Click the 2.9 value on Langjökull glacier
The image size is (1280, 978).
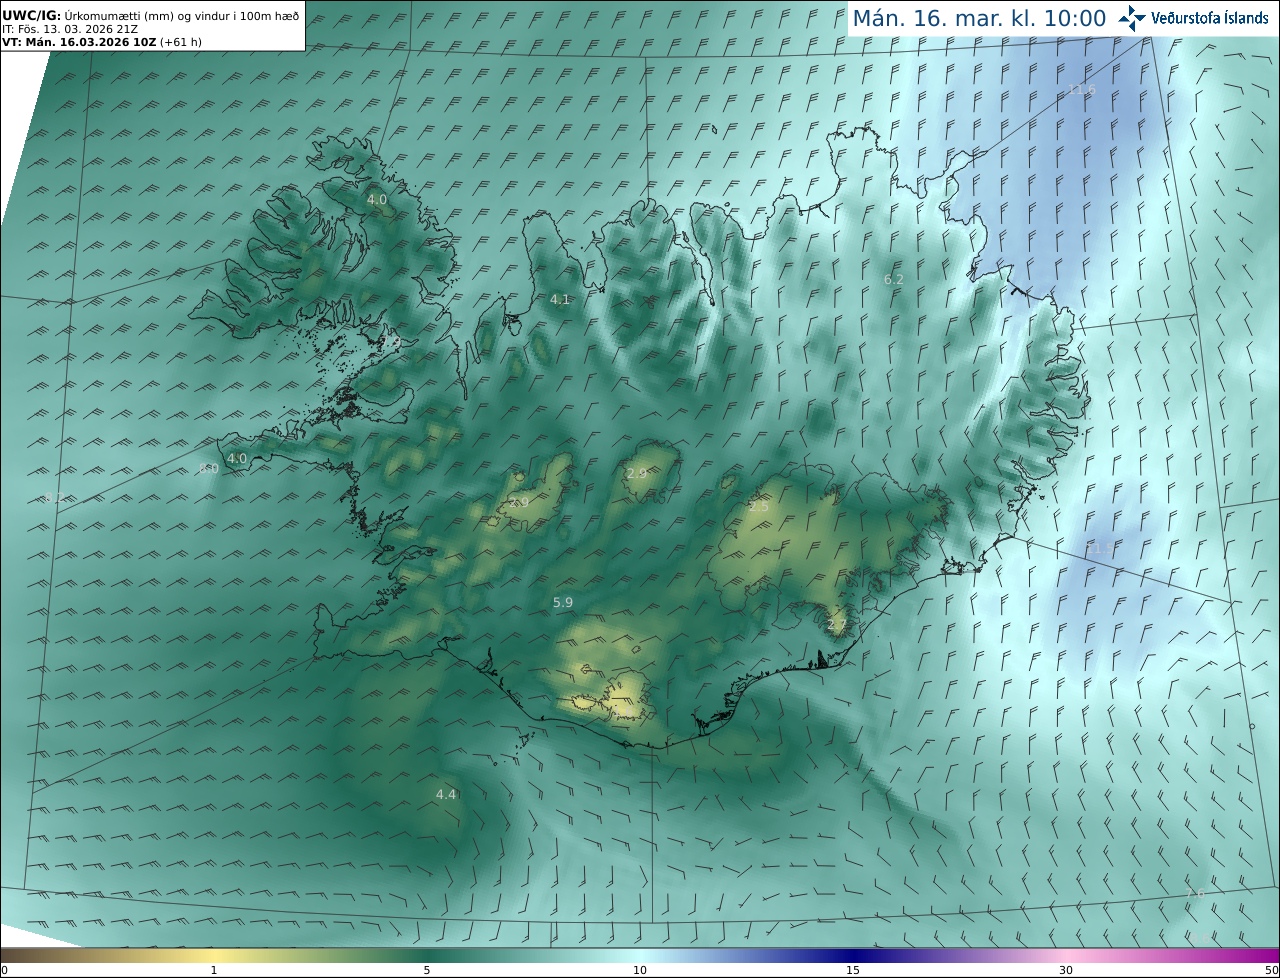pos(519,502)
